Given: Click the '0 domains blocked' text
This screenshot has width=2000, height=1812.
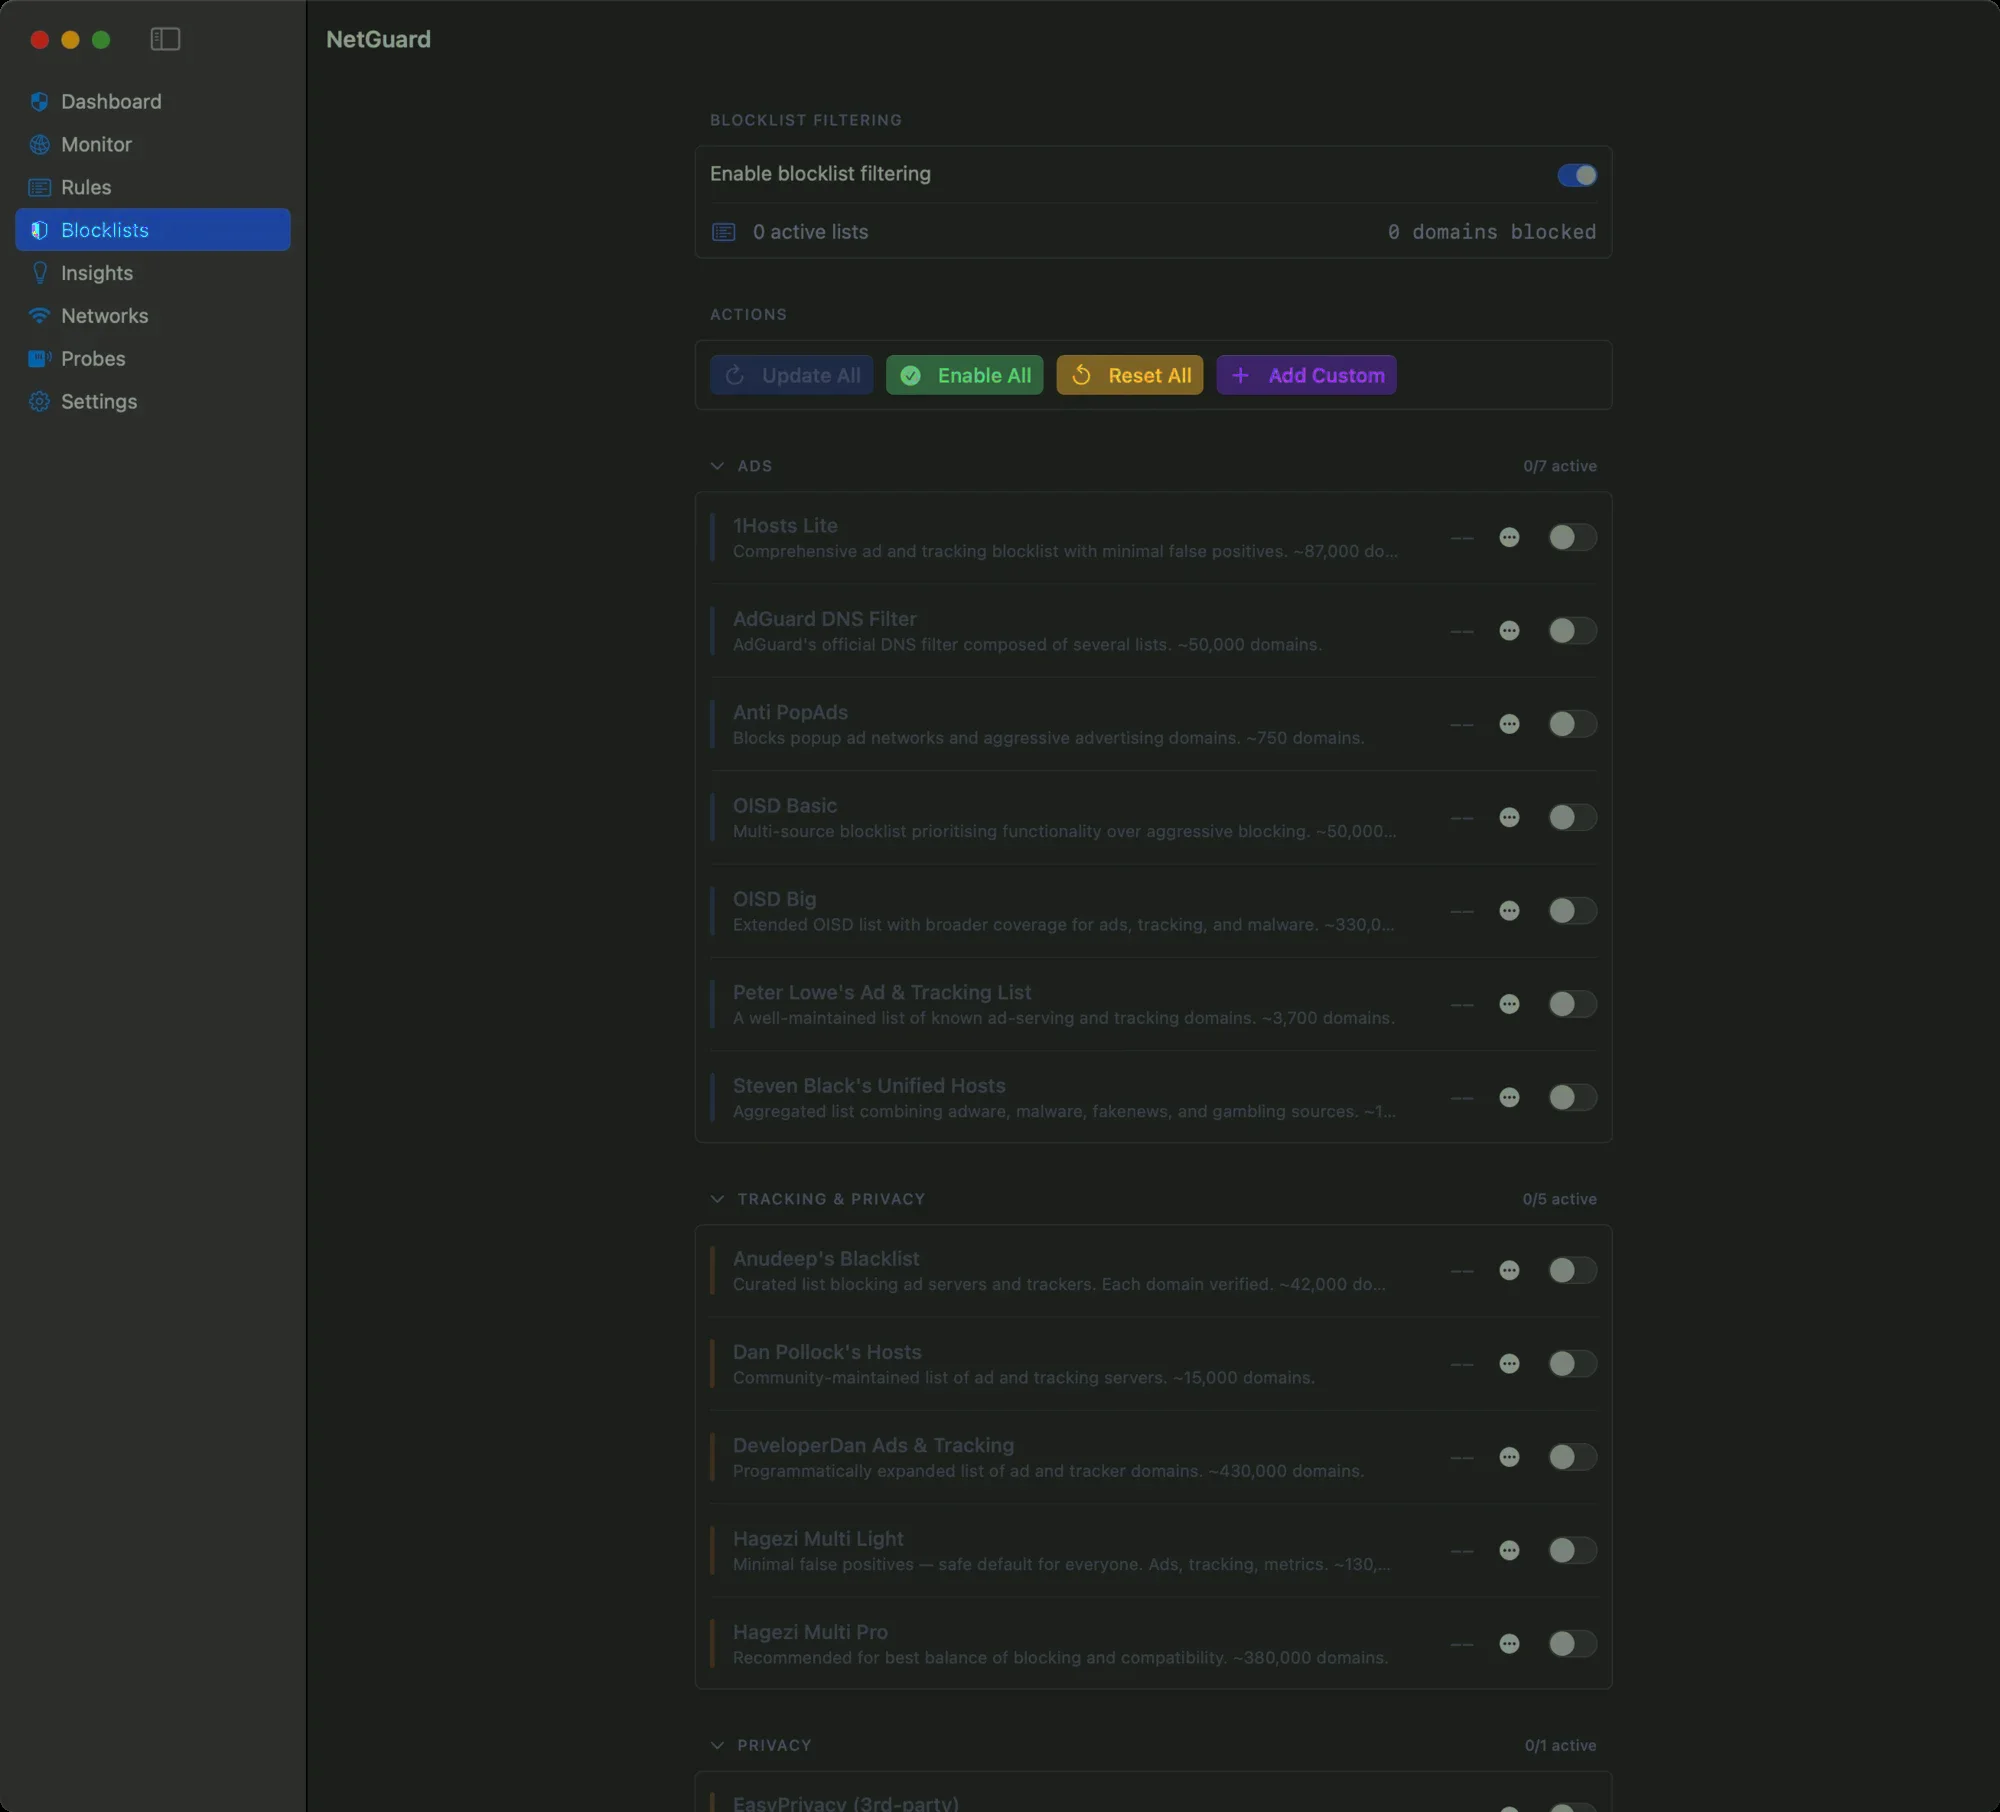Looking at the screenshot, I should point(1492,232).
